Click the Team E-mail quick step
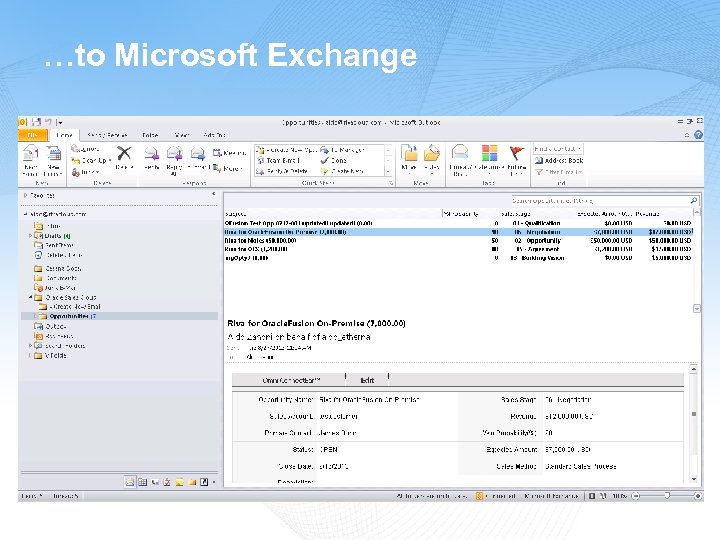The height and width of the screenshot is (540, 720). pos(278,160)
